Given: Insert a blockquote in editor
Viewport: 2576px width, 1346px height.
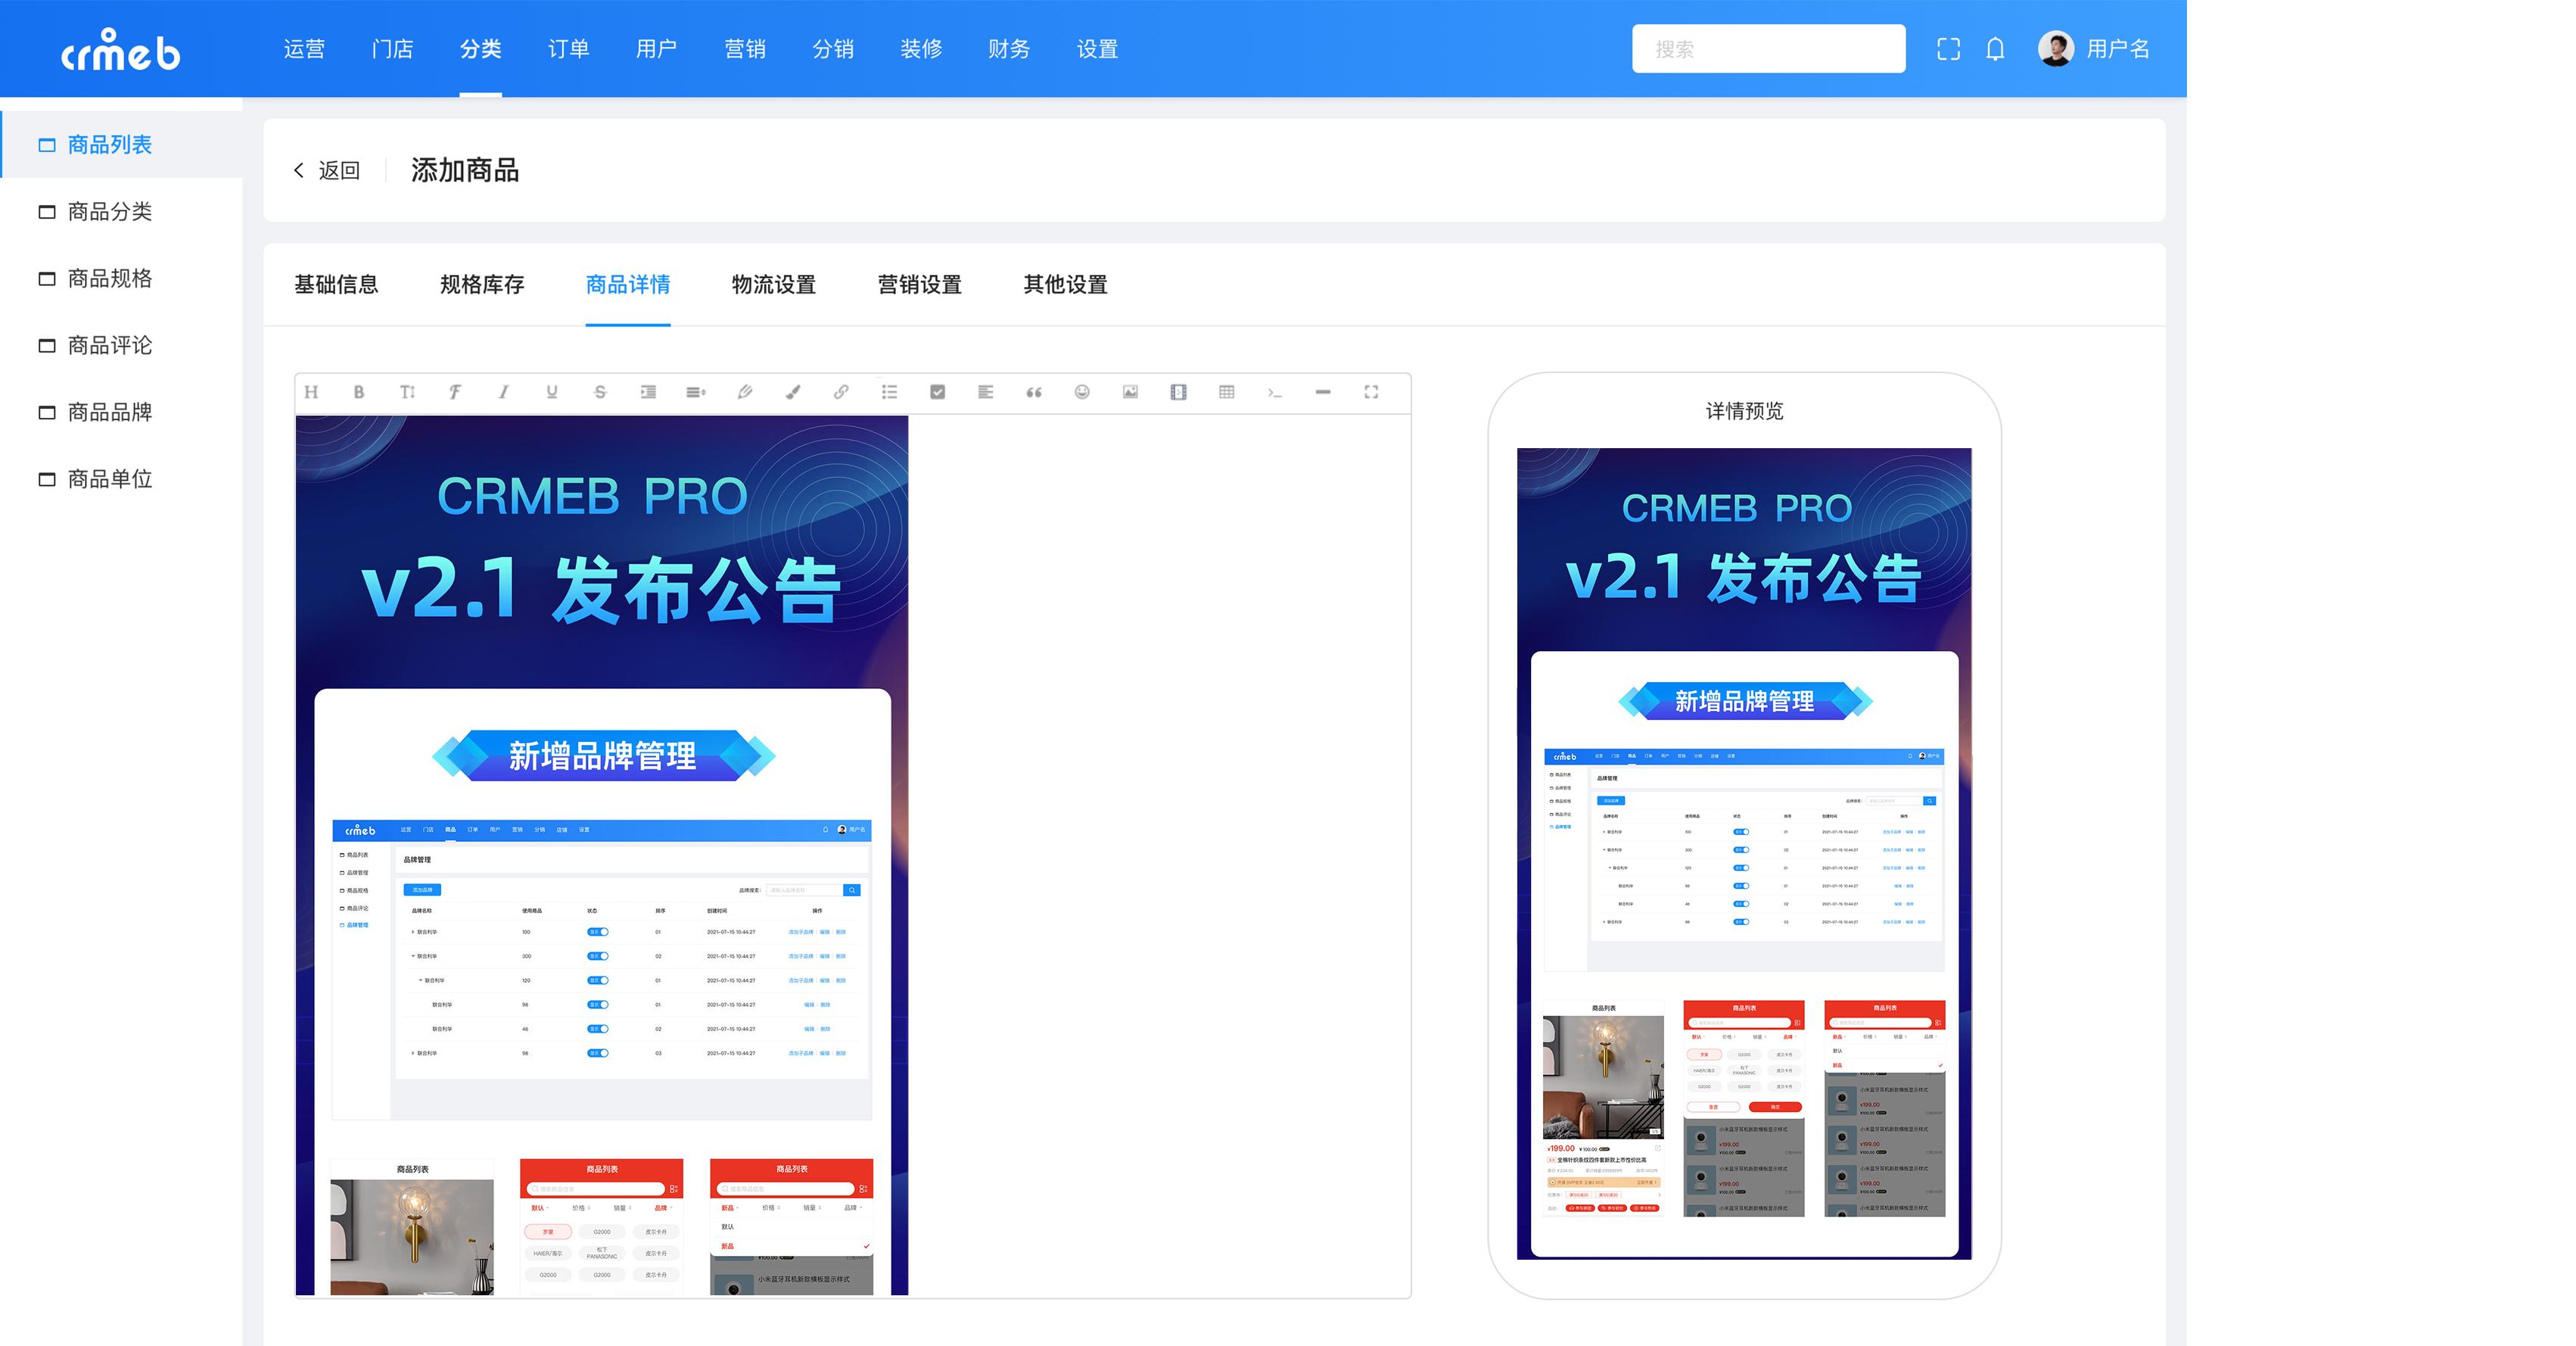Looking at the screenshot, I should [x=1034, y=392].
